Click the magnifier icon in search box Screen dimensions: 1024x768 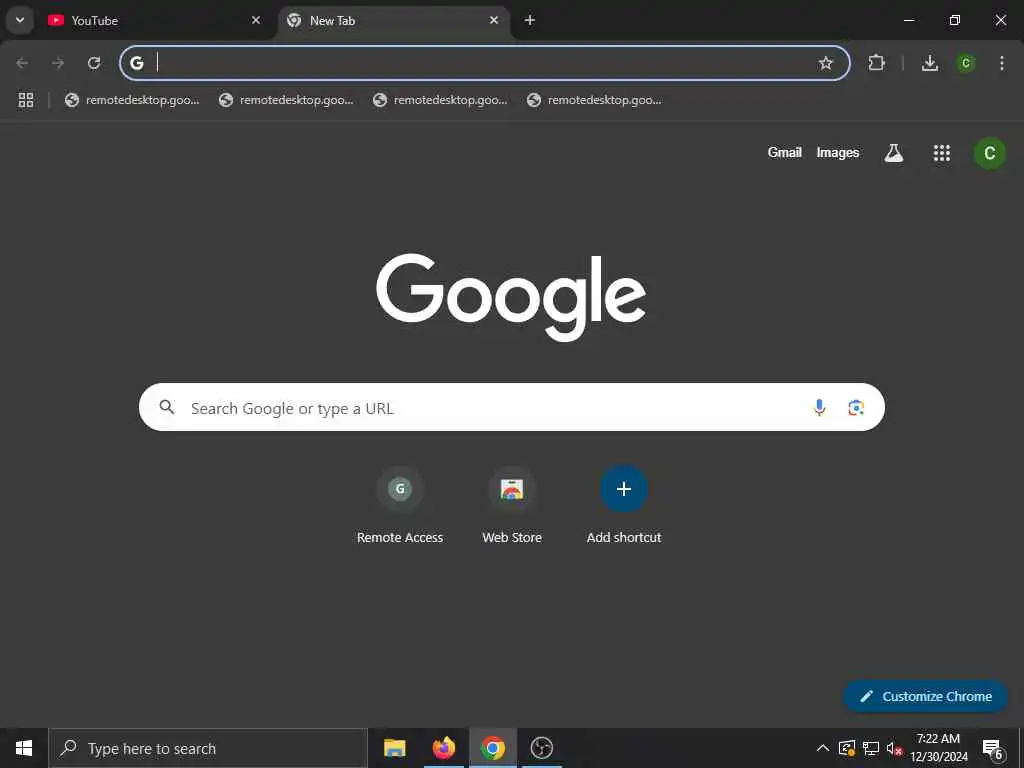coord(167,408)
